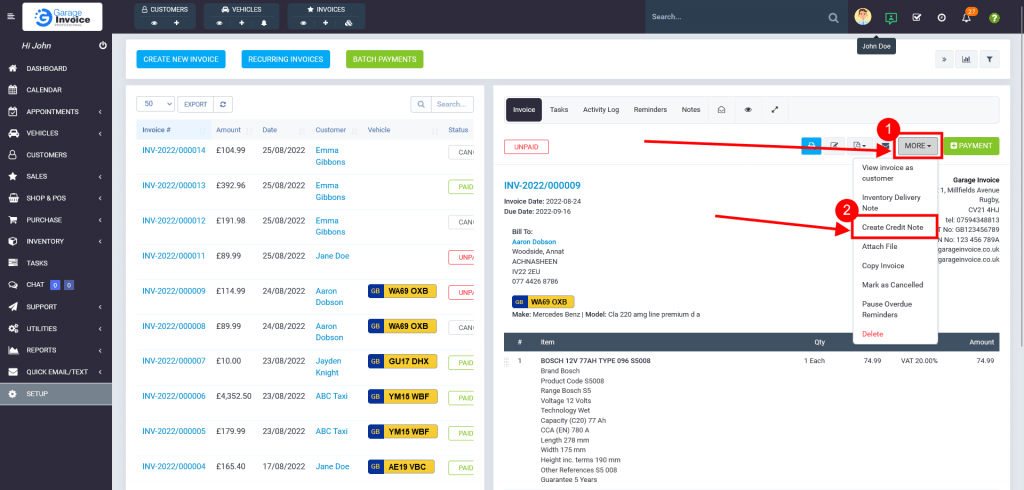The image size is (1024, 490).
Task: Open invoice INV-2022/000014 link
Action: (173, 150)
